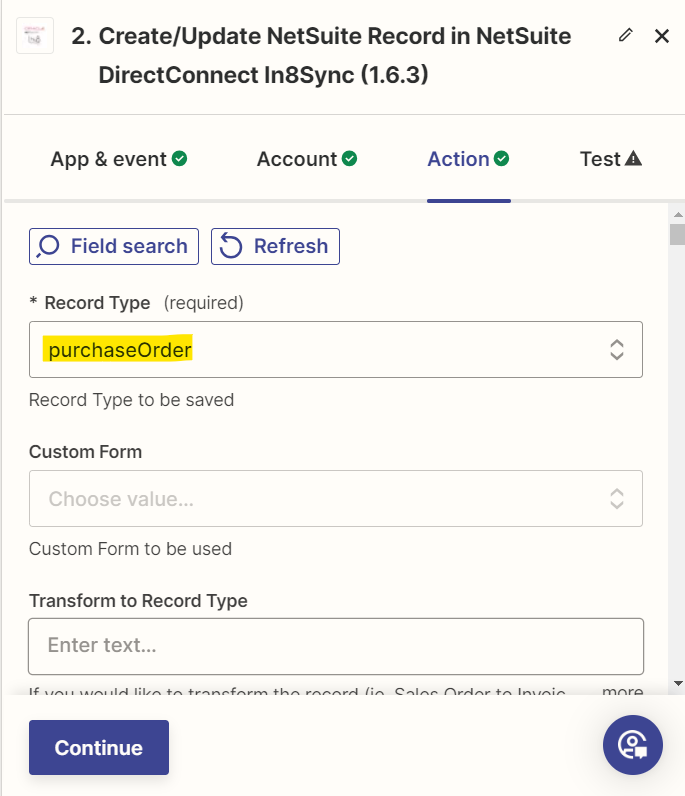The height and width of the screenshot is (796, 685).
Task: Click the NetSuite app logo icon
Action: 35,38
